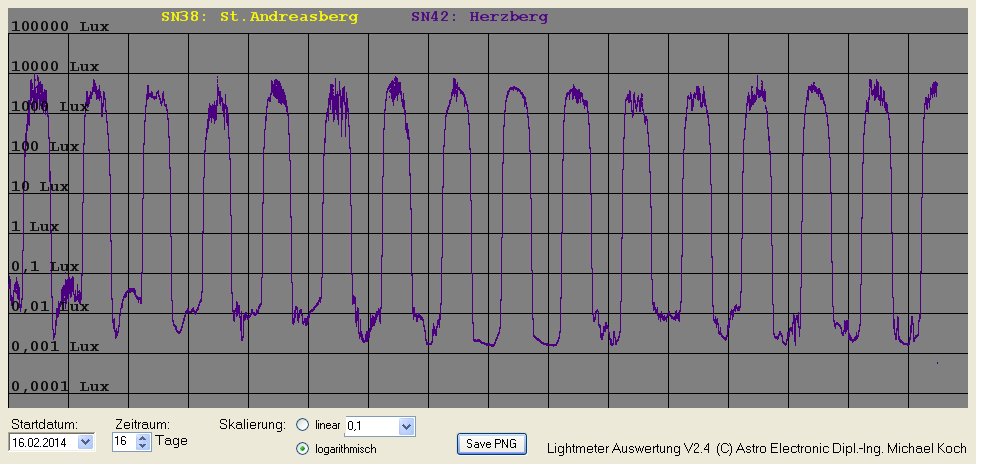
Task: Click the SN38: St.Andreasberg legend label
Action: pyautogui.click(x=259, y=18)
